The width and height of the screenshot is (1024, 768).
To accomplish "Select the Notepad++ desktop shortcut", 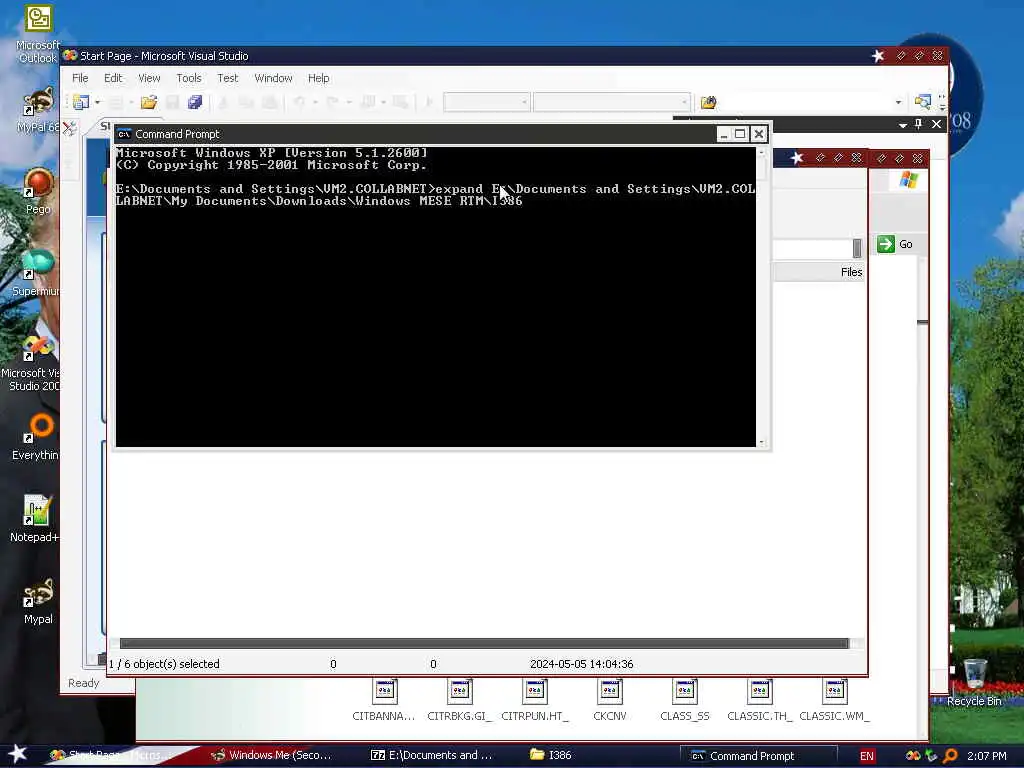I will pos(35,519).
